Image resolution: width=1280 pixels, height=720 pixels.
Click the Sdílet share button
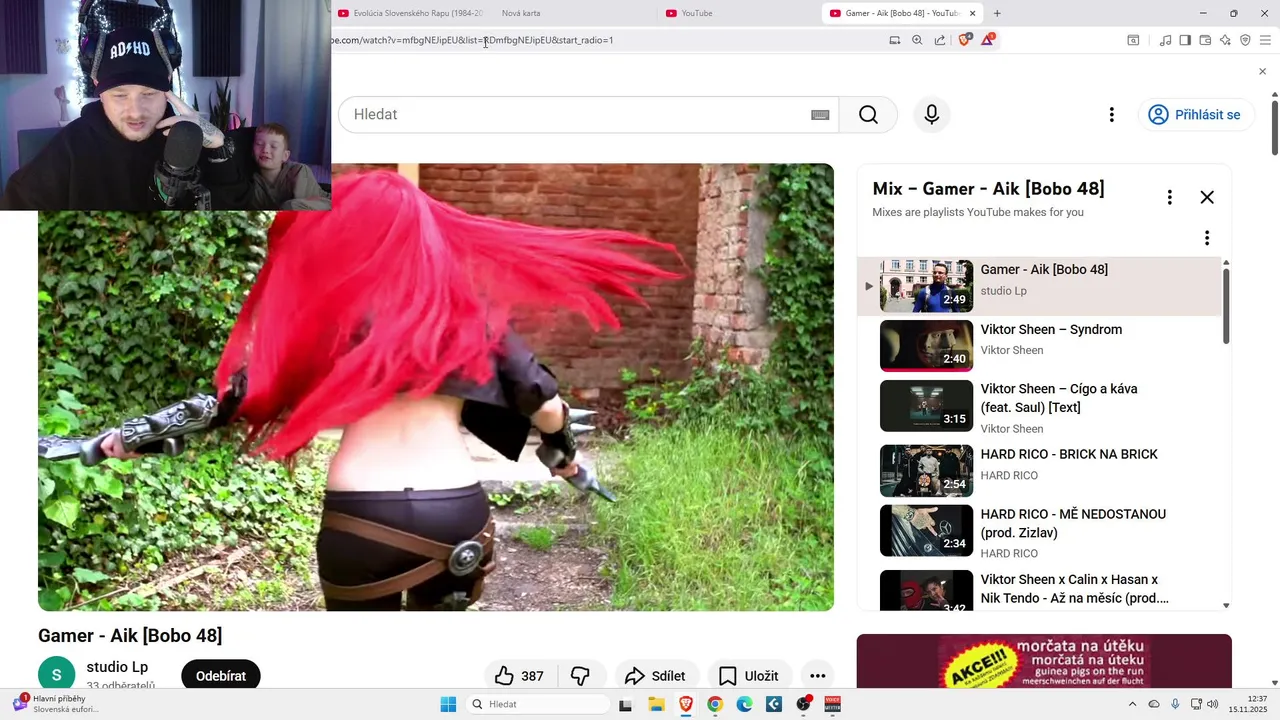point(655,676)
